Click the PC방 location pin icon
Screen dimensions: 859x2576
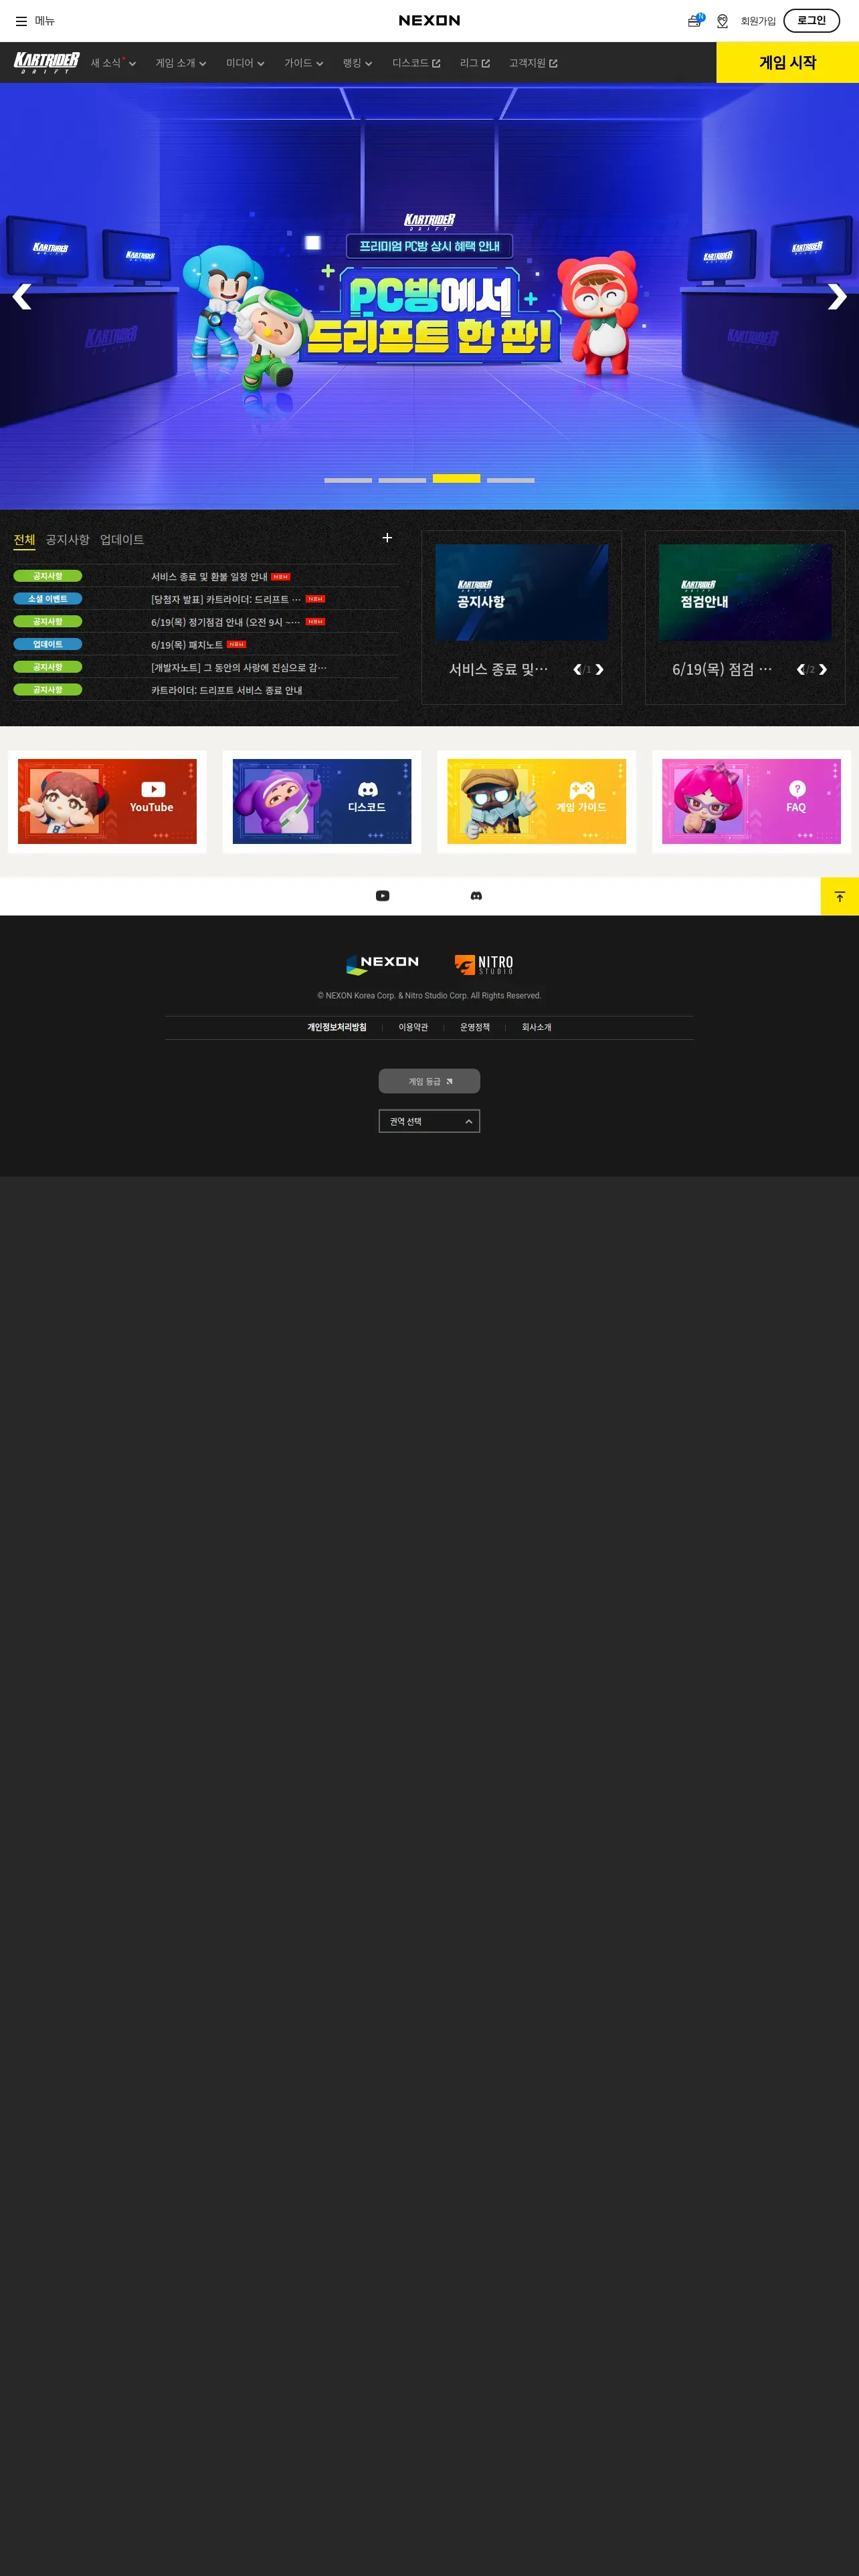click(722, 21)
